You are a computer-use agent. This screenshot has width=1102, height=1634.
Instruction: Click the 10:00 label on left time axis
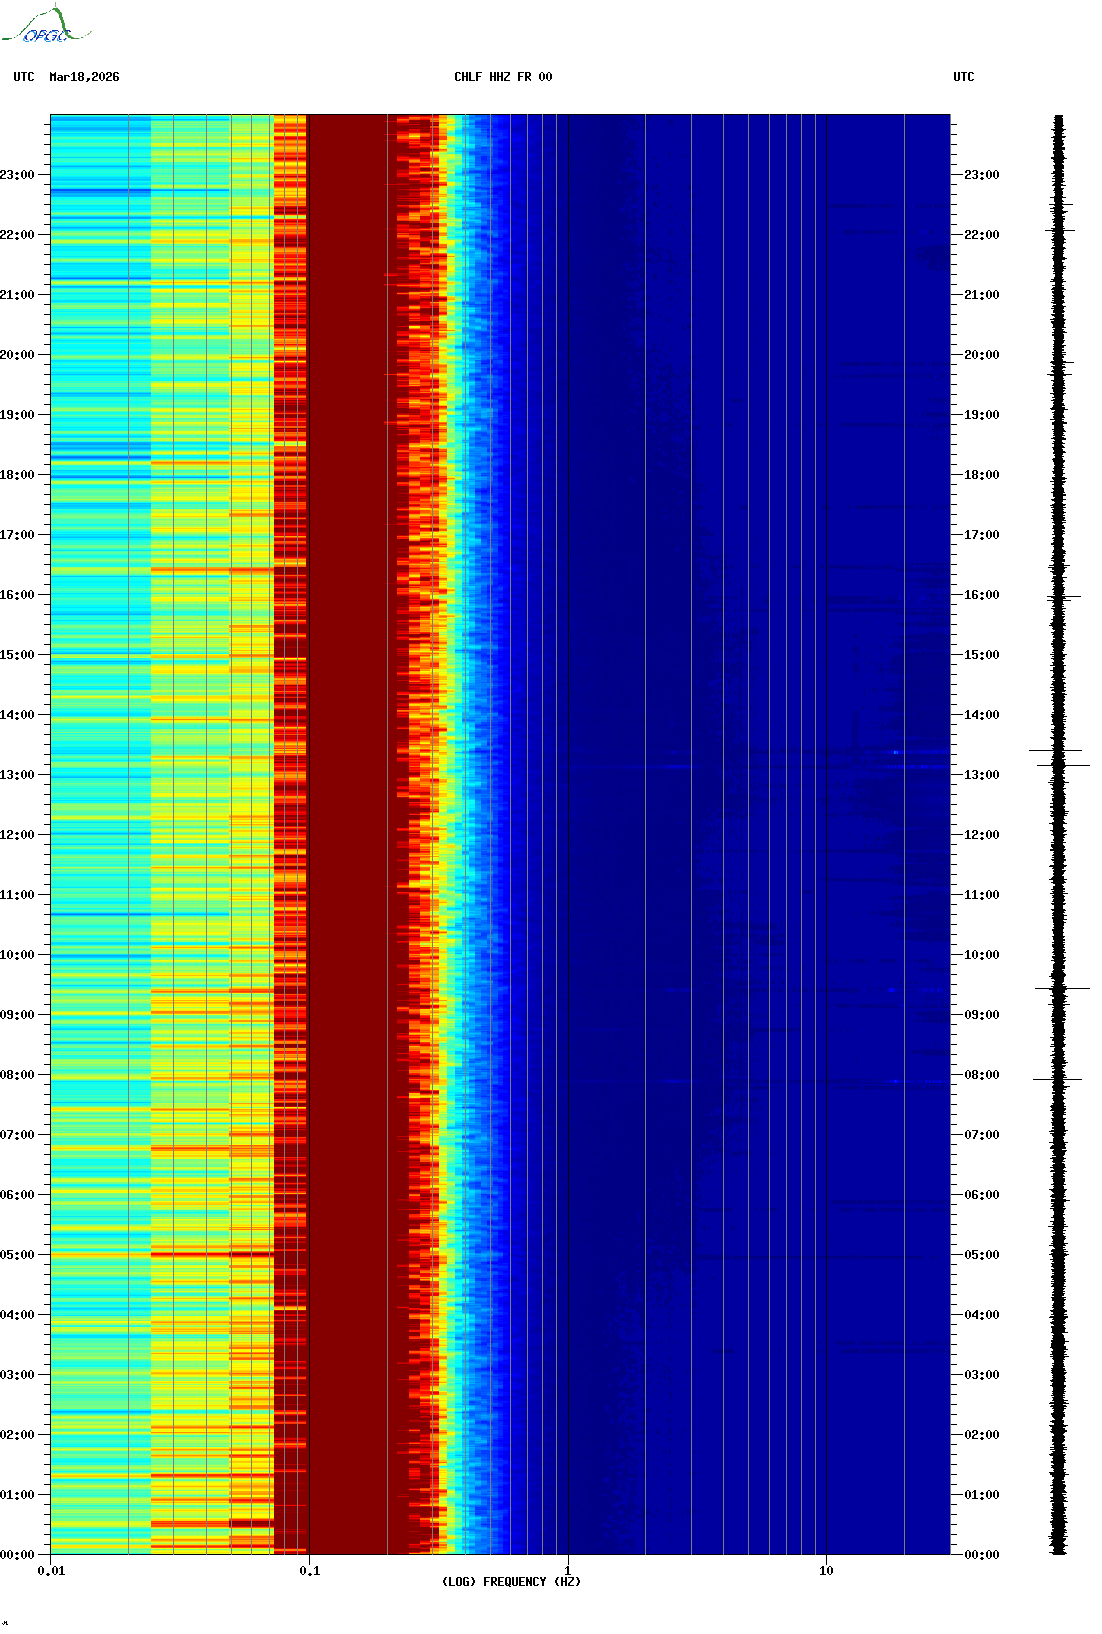[x=17, y=955]
